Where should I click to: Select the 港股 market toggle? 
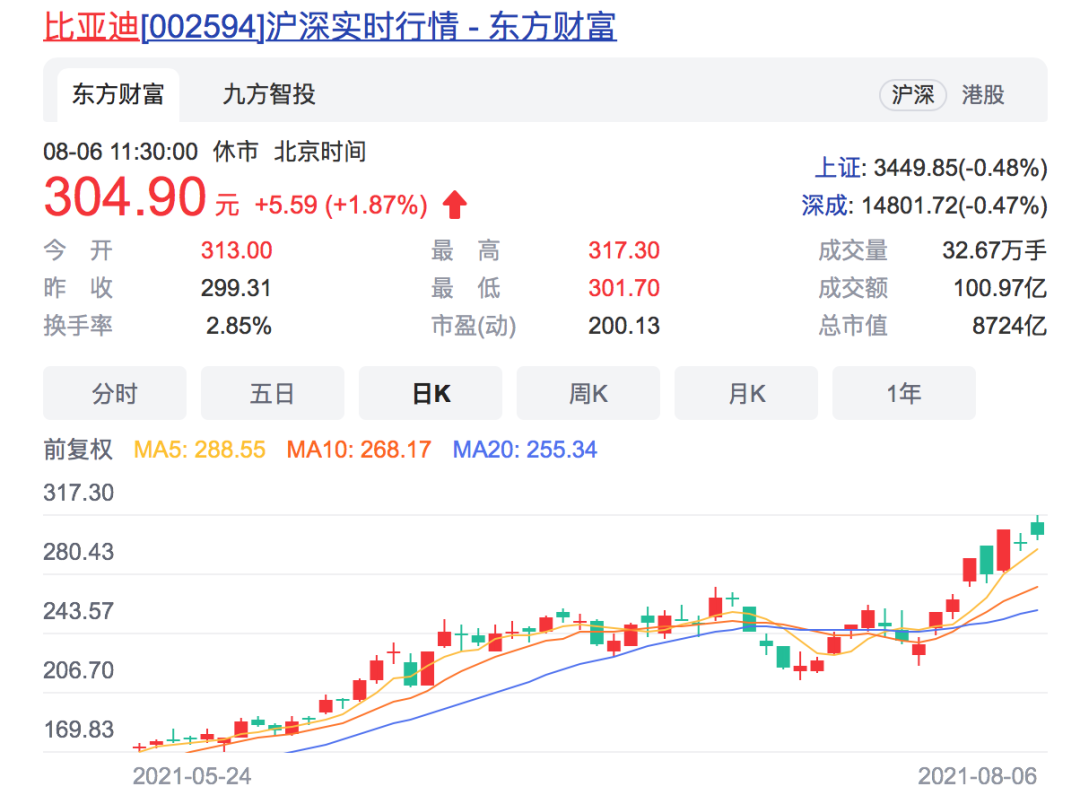tap(982, 95)
